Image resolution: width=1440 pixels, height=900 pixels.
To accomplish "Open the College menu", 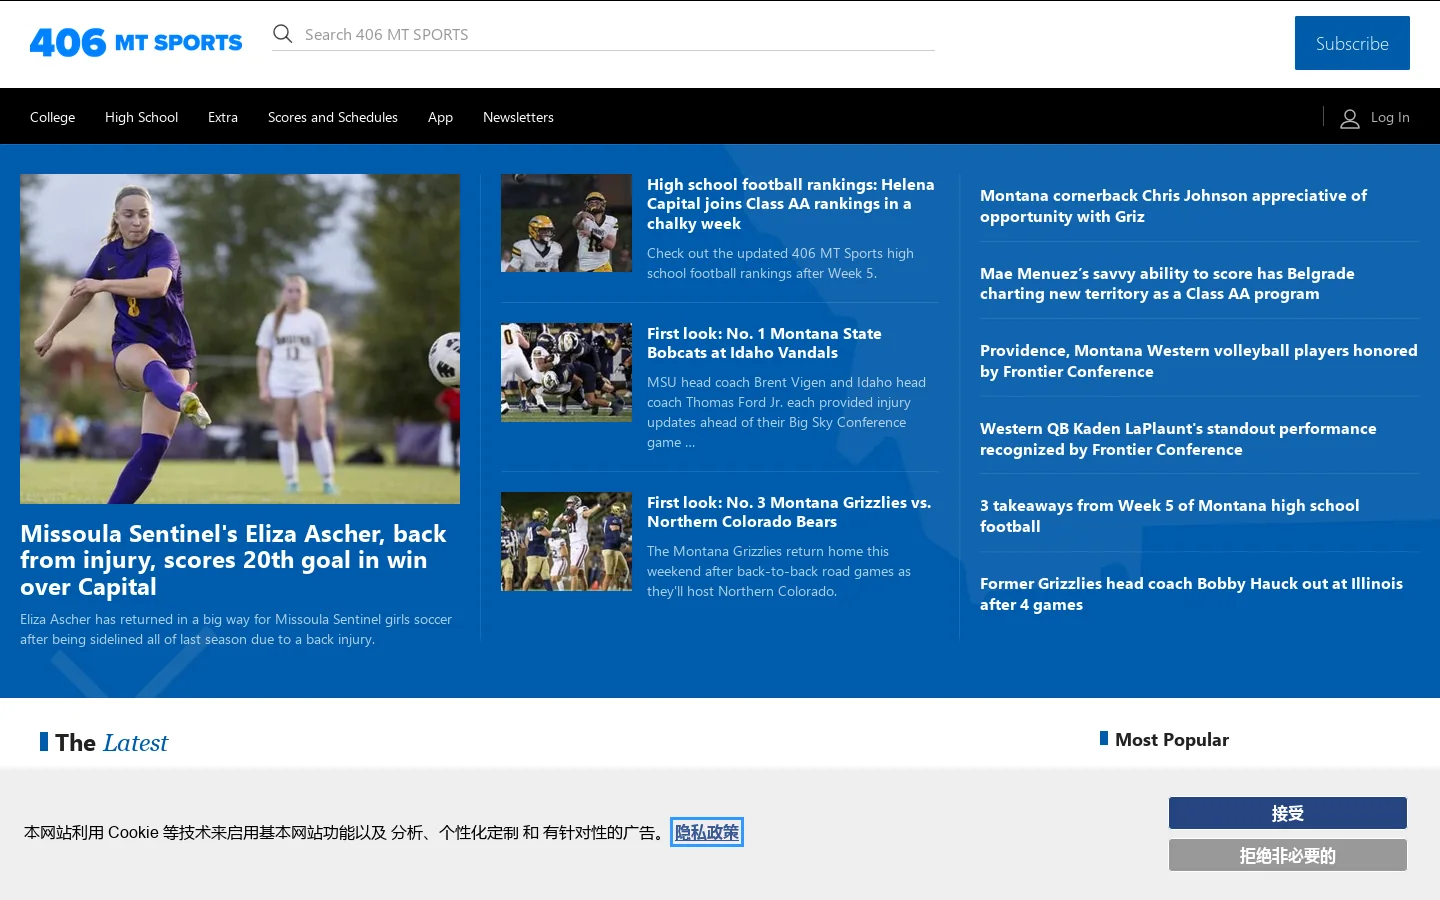I will (x=52, y=117).
